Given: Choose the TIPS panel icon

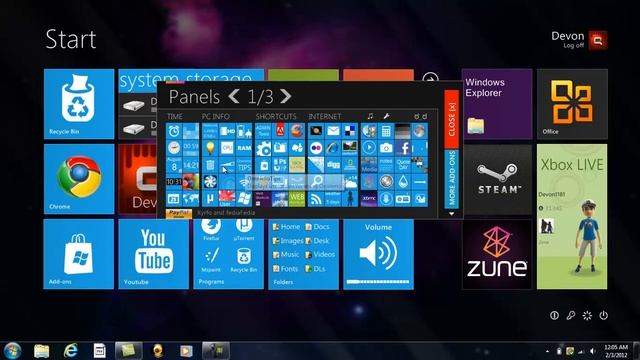Looking at the screenshot, I should pyautogui.click(x=244, y=165).
